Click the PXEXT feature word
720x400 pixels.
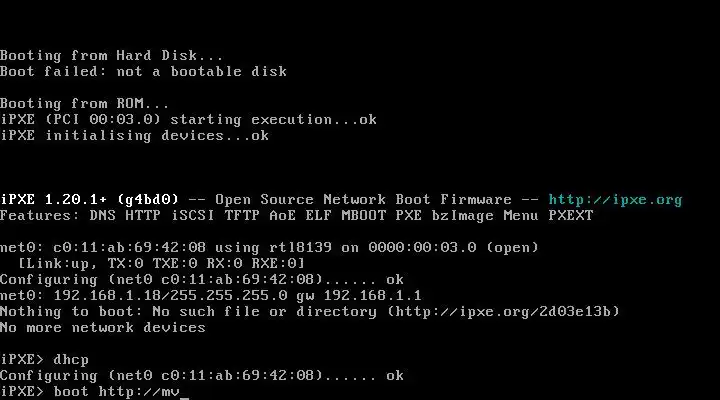tap(569, 215)
